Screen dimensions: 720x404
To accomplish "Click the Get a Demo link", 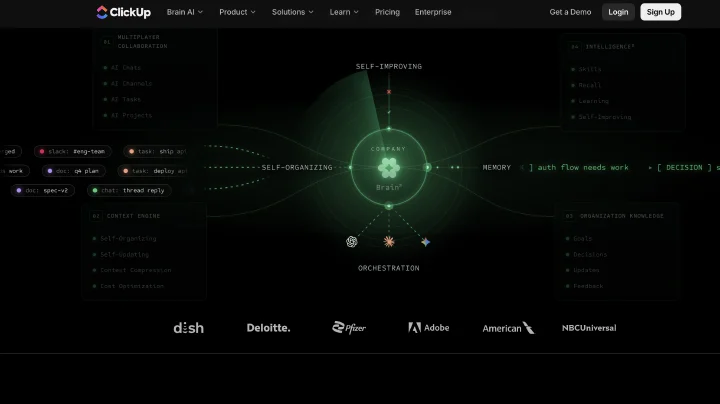I will coord(570,12).
